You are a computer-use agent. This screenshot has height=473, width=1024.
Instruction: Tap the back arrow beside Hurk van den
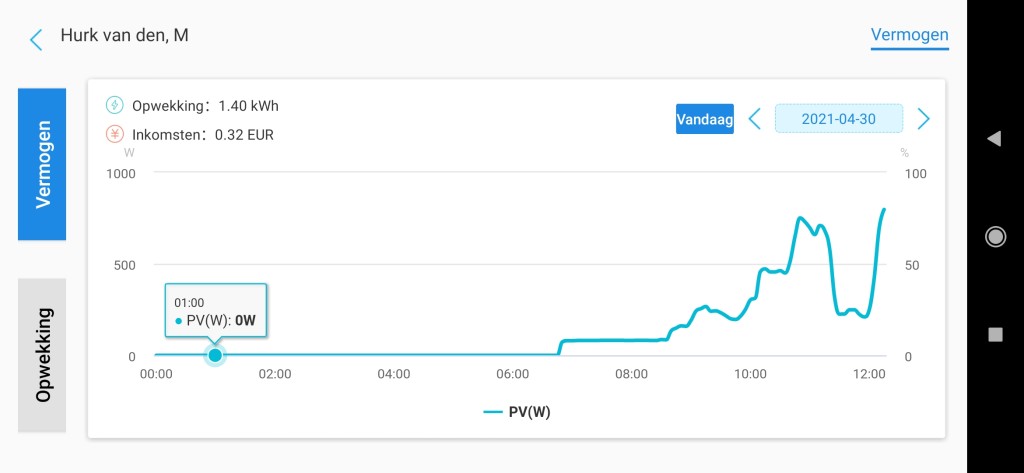36,39
